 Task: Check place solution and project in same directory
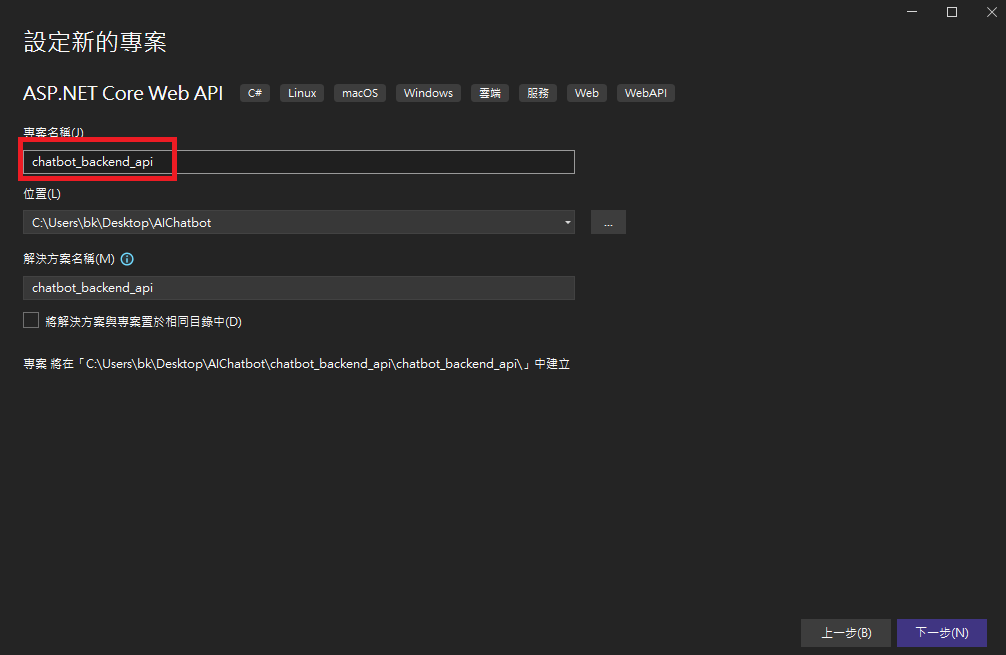pyautogui.click(x=31, y=320)
